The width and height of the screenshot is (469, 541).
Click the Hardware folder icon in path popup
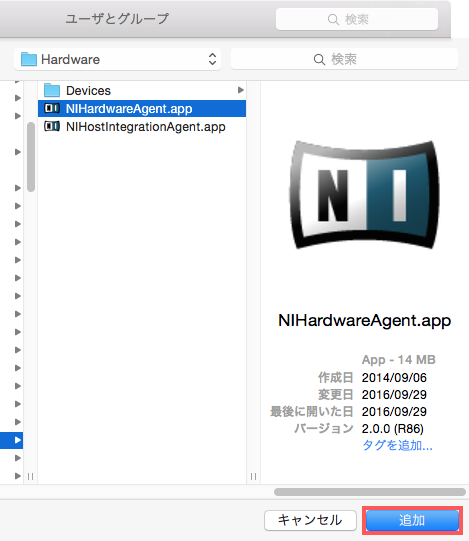point(29,59)
